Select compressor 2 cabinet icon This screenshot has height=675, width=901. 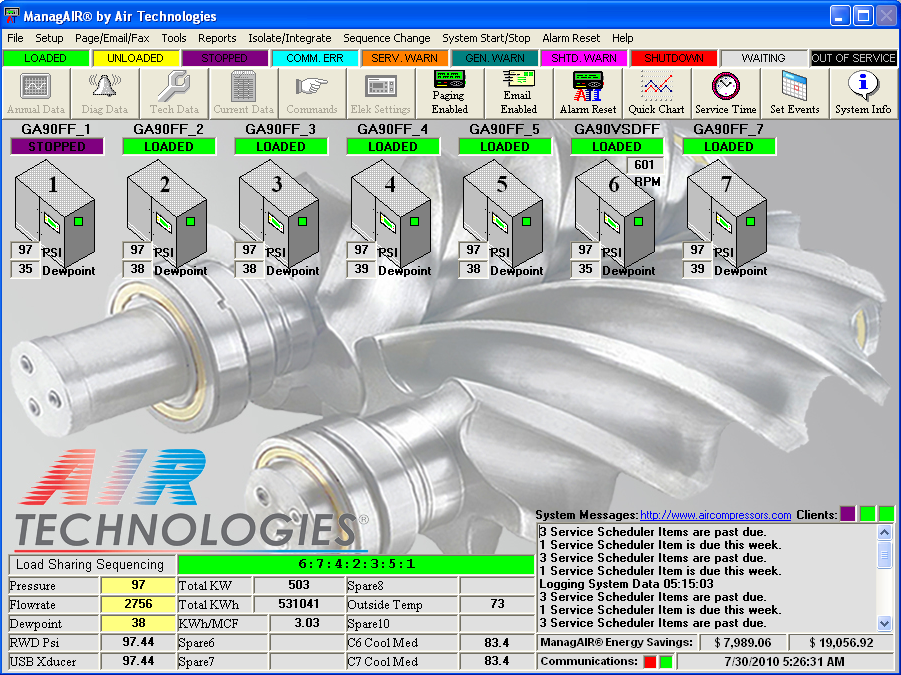point(167,213)
